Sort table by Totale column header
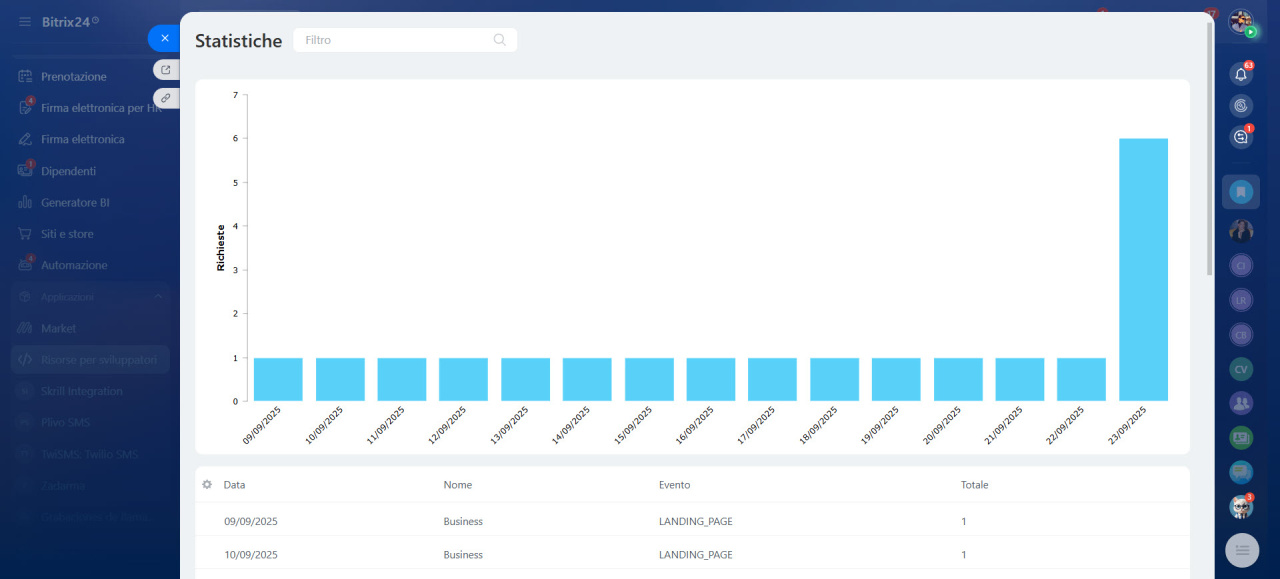Viewport: 1280px width, 579px height. point(974,485)
